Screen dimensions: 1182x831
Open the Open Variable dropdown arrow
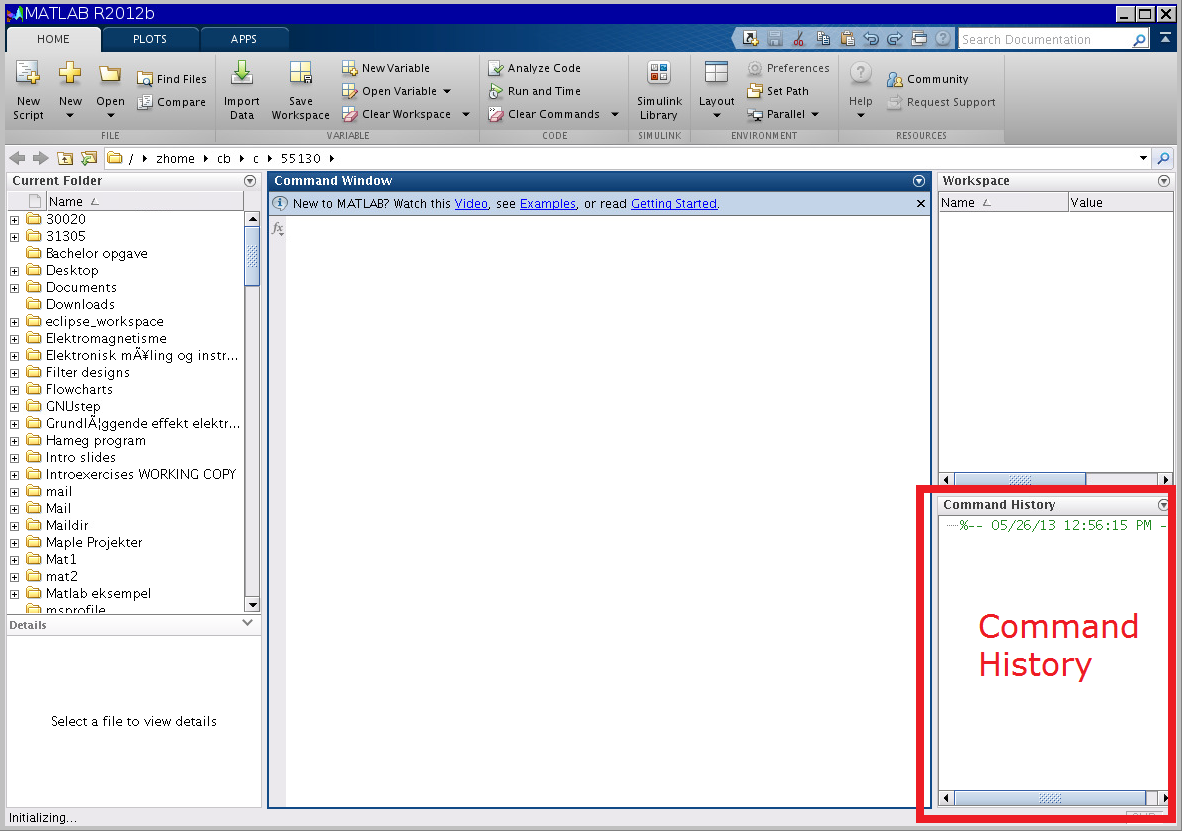447,91
